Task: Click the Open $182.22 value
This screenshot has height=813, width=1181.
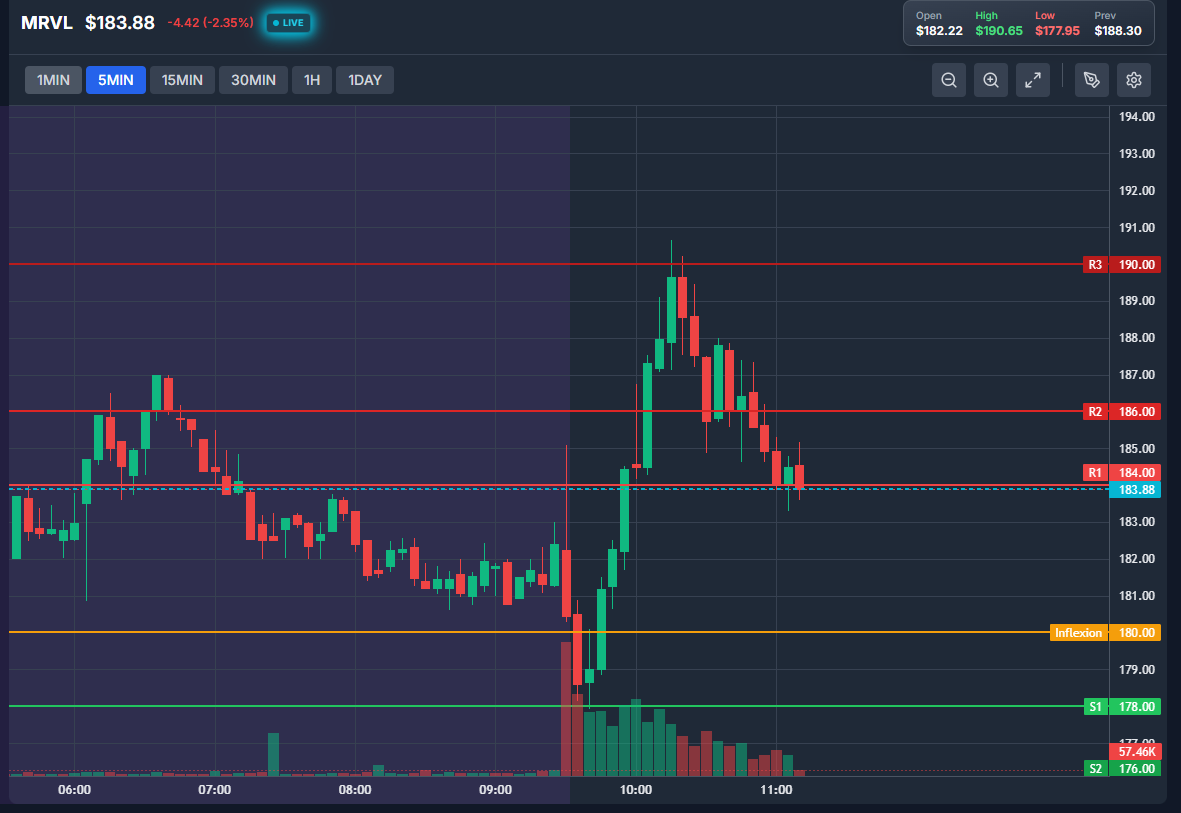Action: [x=939, y=31]
